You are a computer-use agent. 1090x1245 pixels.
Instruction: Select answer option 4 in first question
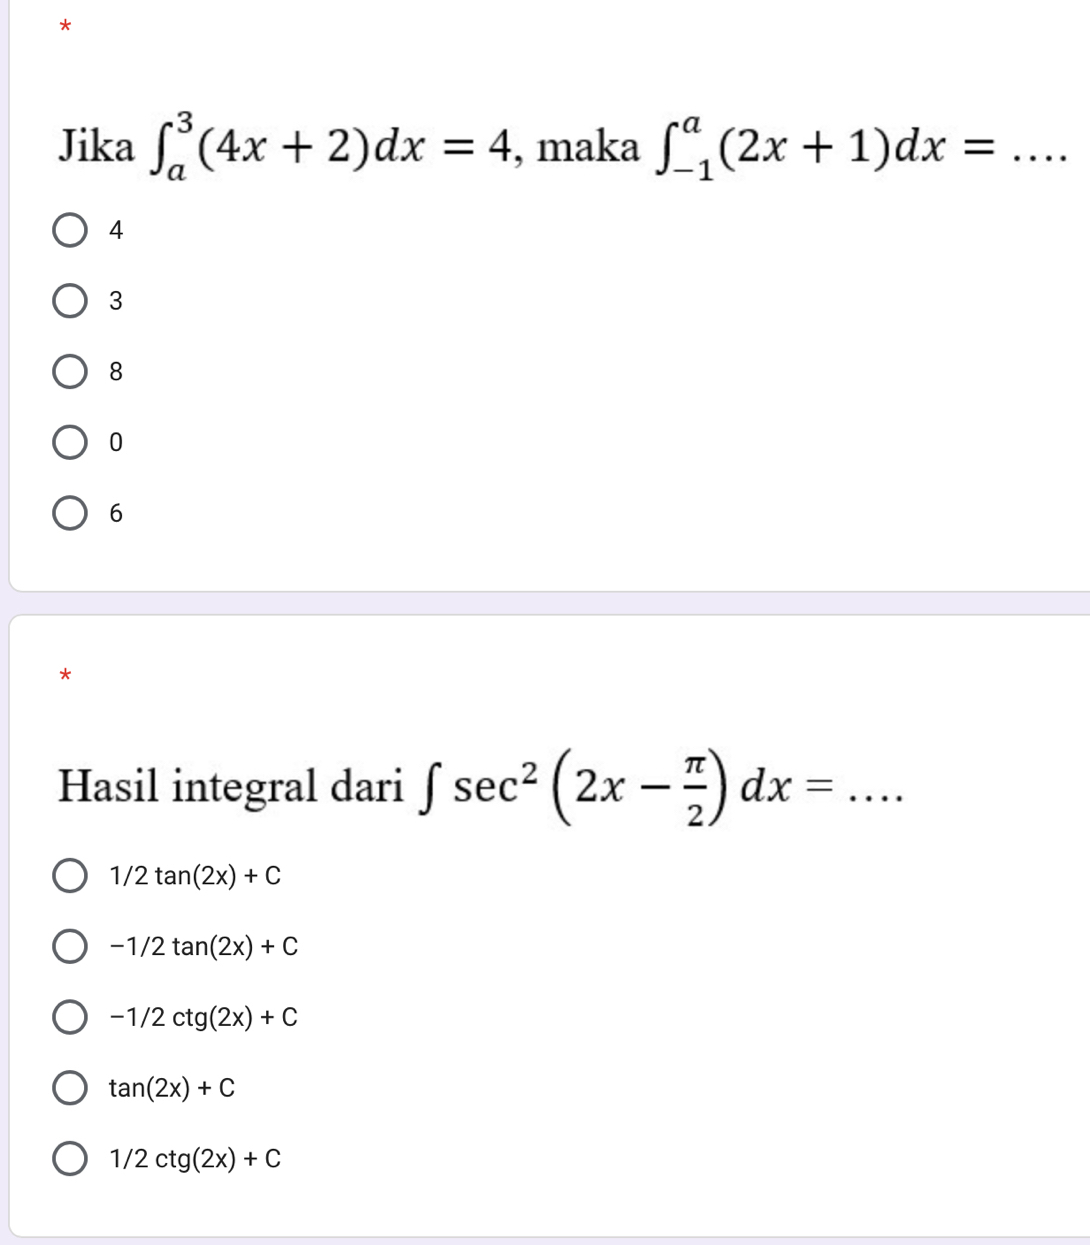pos(69,230)
